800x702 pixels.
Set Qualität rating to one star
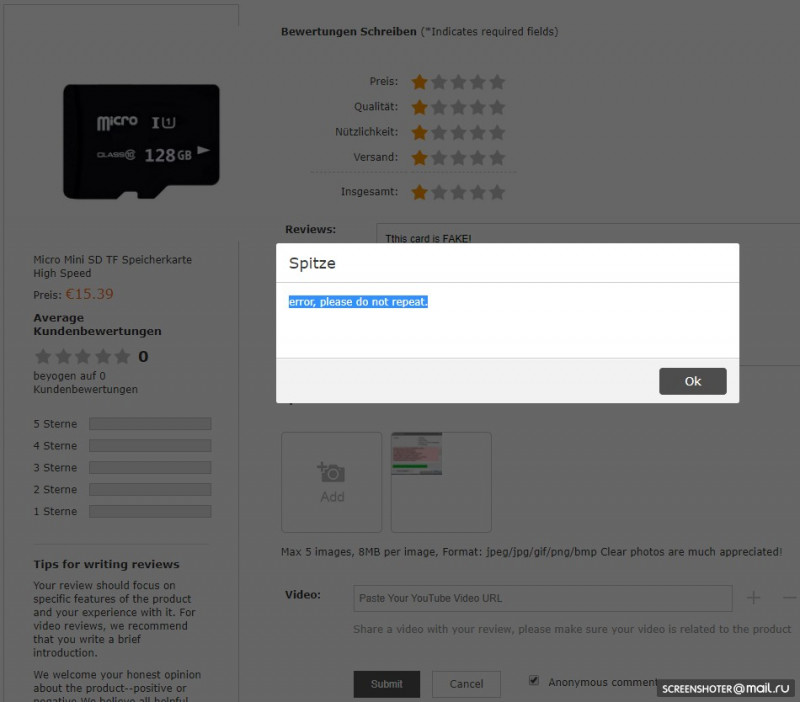coord(419,107)
